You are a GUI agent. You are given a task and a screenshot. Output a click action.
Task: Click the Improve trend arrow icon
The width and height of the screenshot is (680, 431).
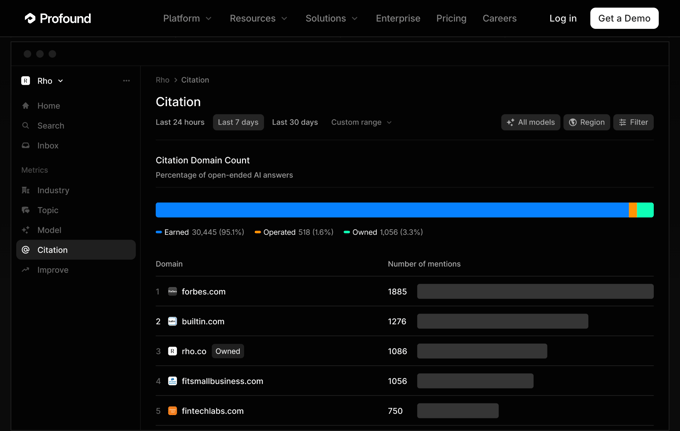(x=26, y=270)
